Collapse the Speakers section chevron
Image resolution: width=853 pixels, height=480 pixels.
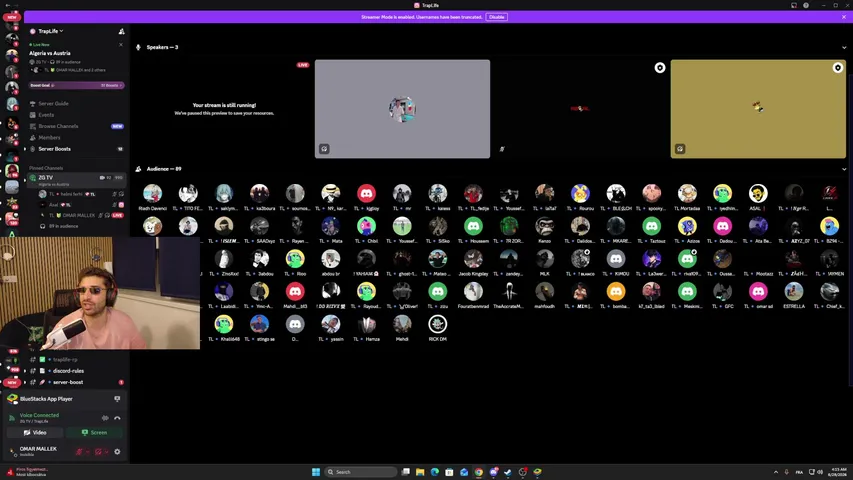click(844, 47)
